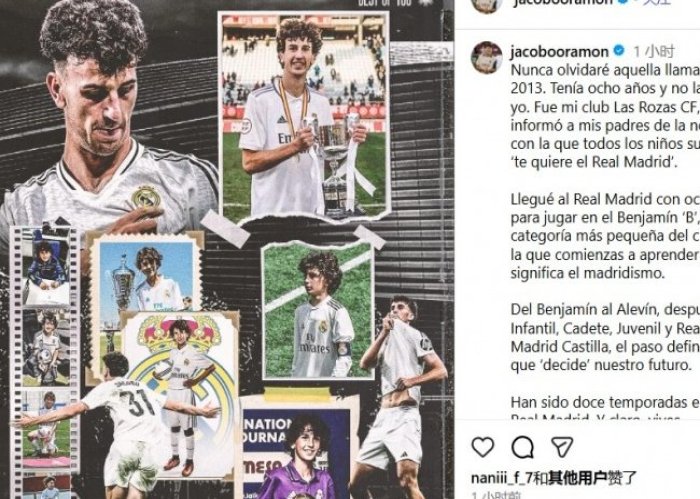Like the post with the heart icon
Screen dimensions: 700x499
483,447
